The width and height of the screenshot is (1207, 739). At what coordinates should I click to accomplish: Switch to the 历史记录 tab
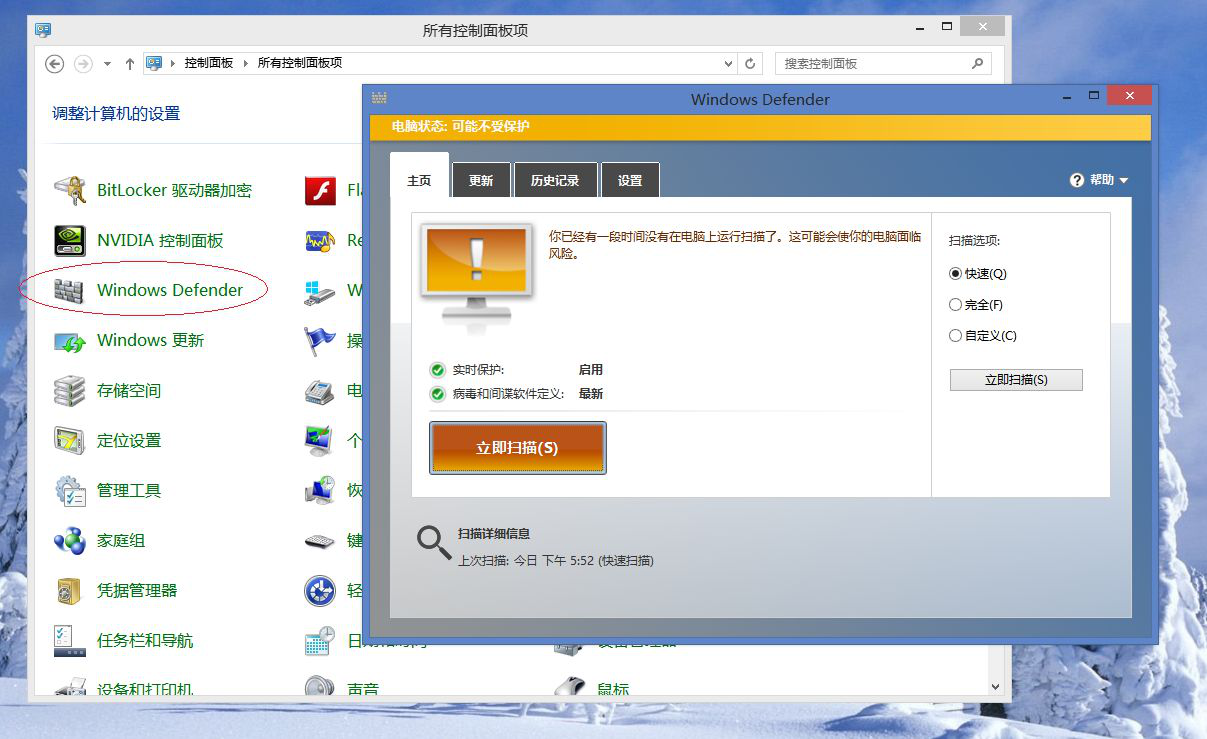pos(555,181)
